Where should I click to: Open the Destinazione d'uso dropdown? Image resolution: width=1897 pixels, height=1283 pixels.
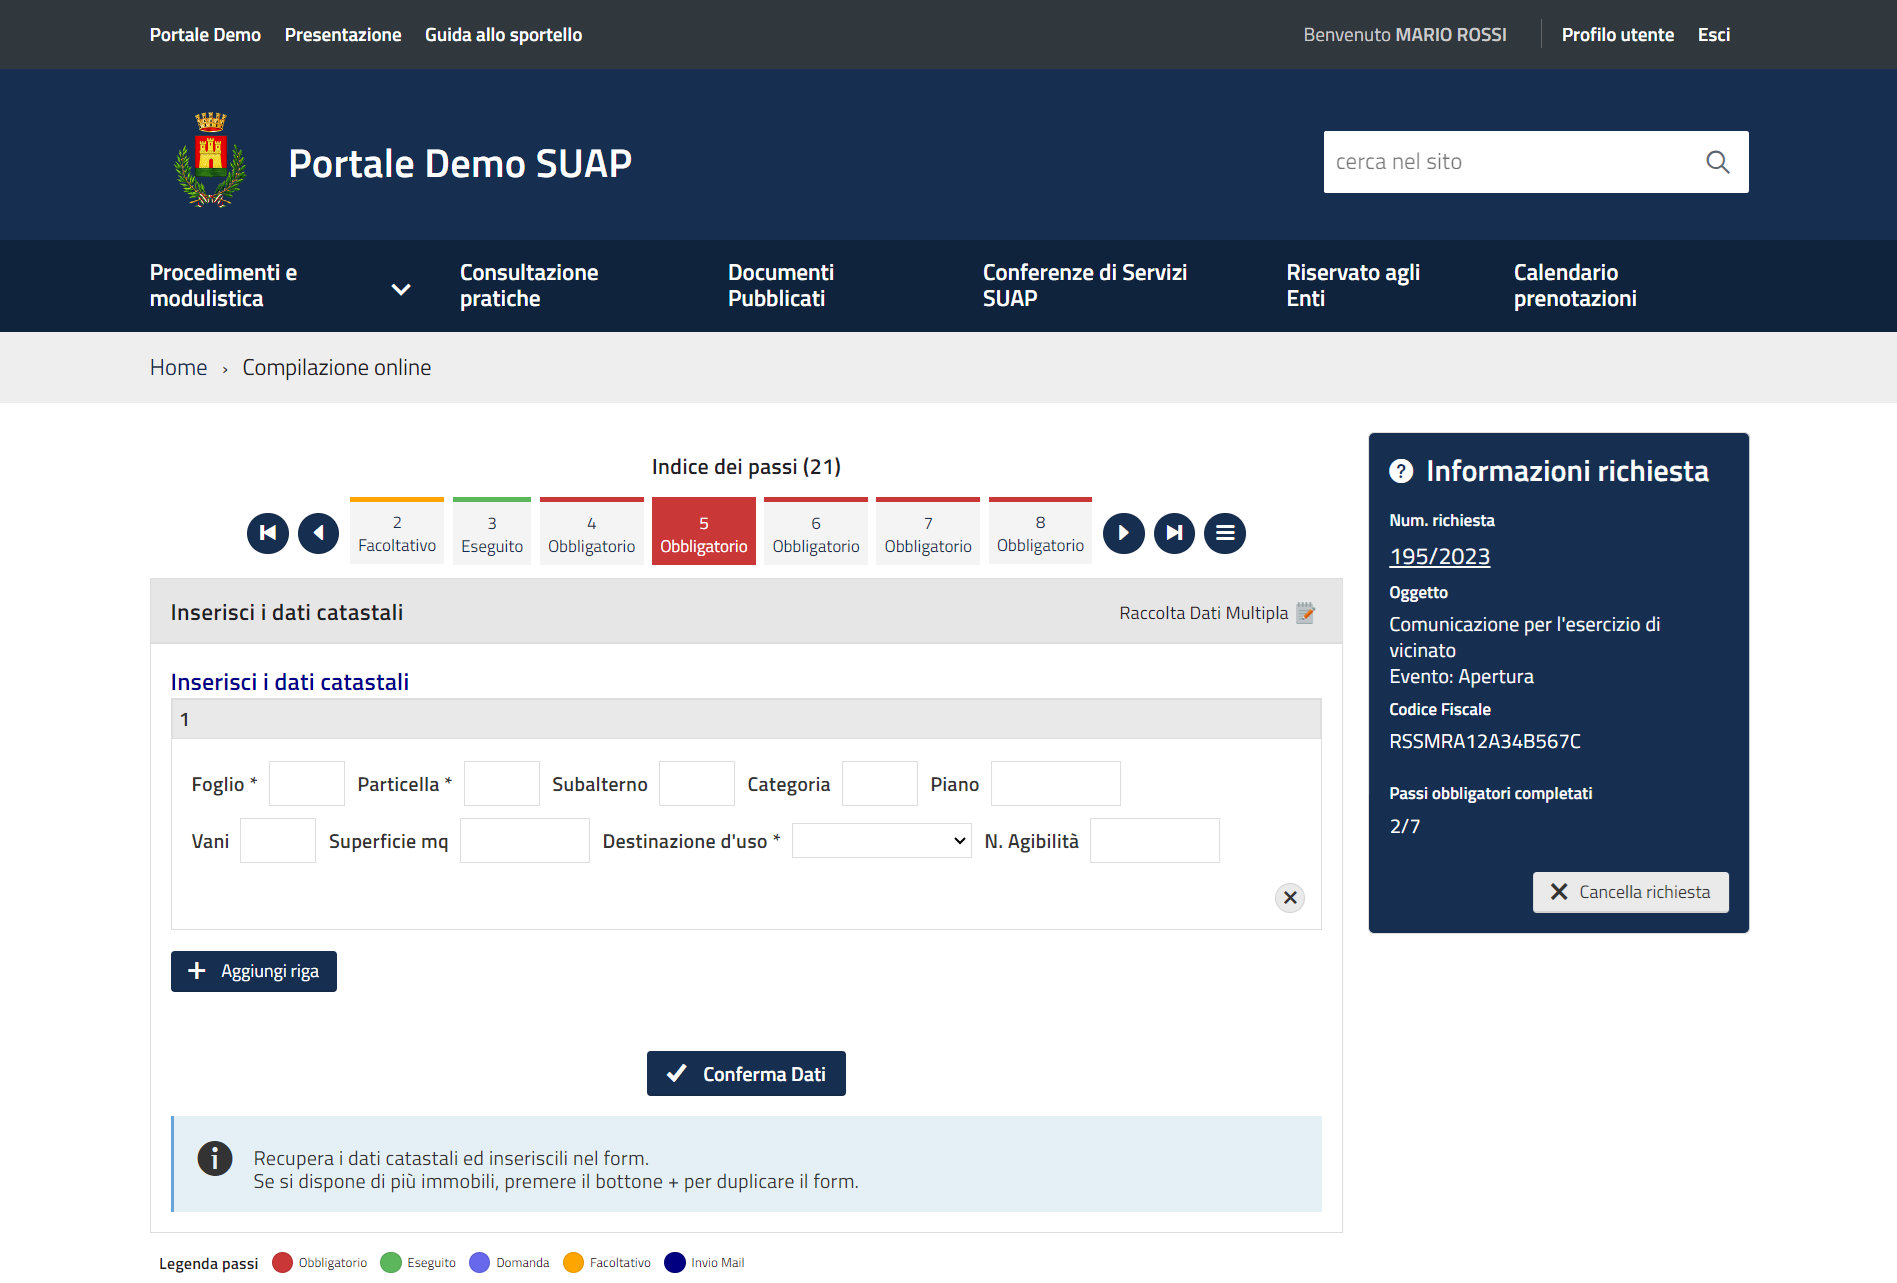pos(881,841)
